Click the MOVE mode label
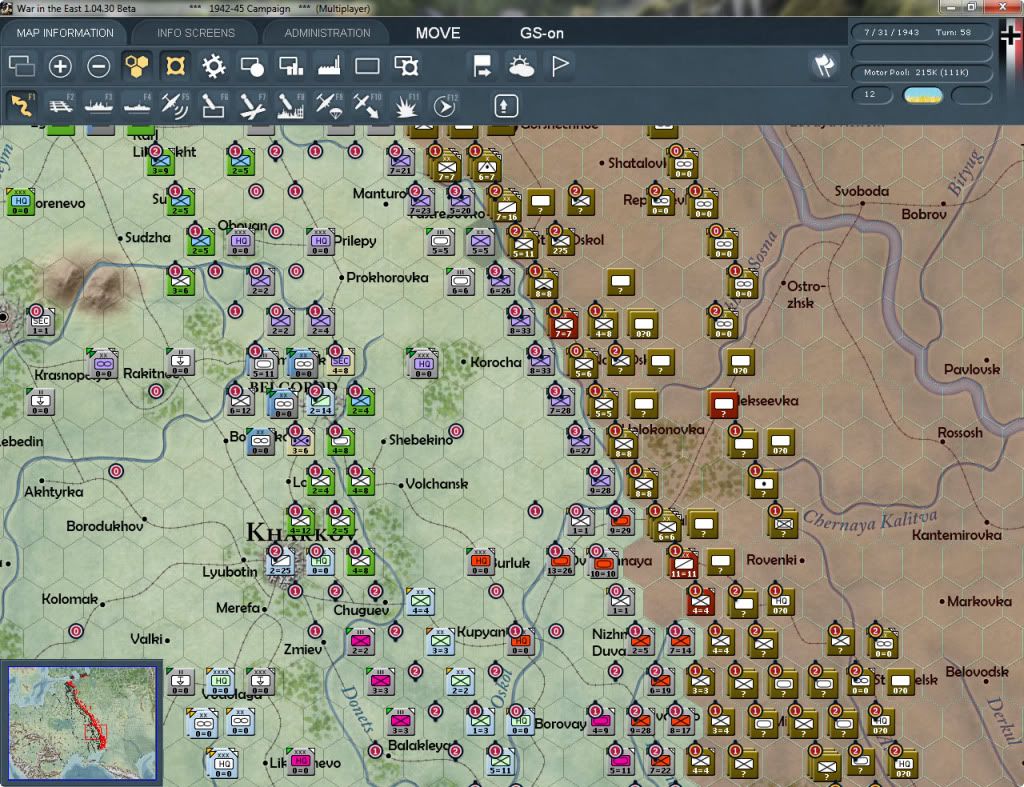This screenshot has height=787, width=1024. (x=438, y=33)
